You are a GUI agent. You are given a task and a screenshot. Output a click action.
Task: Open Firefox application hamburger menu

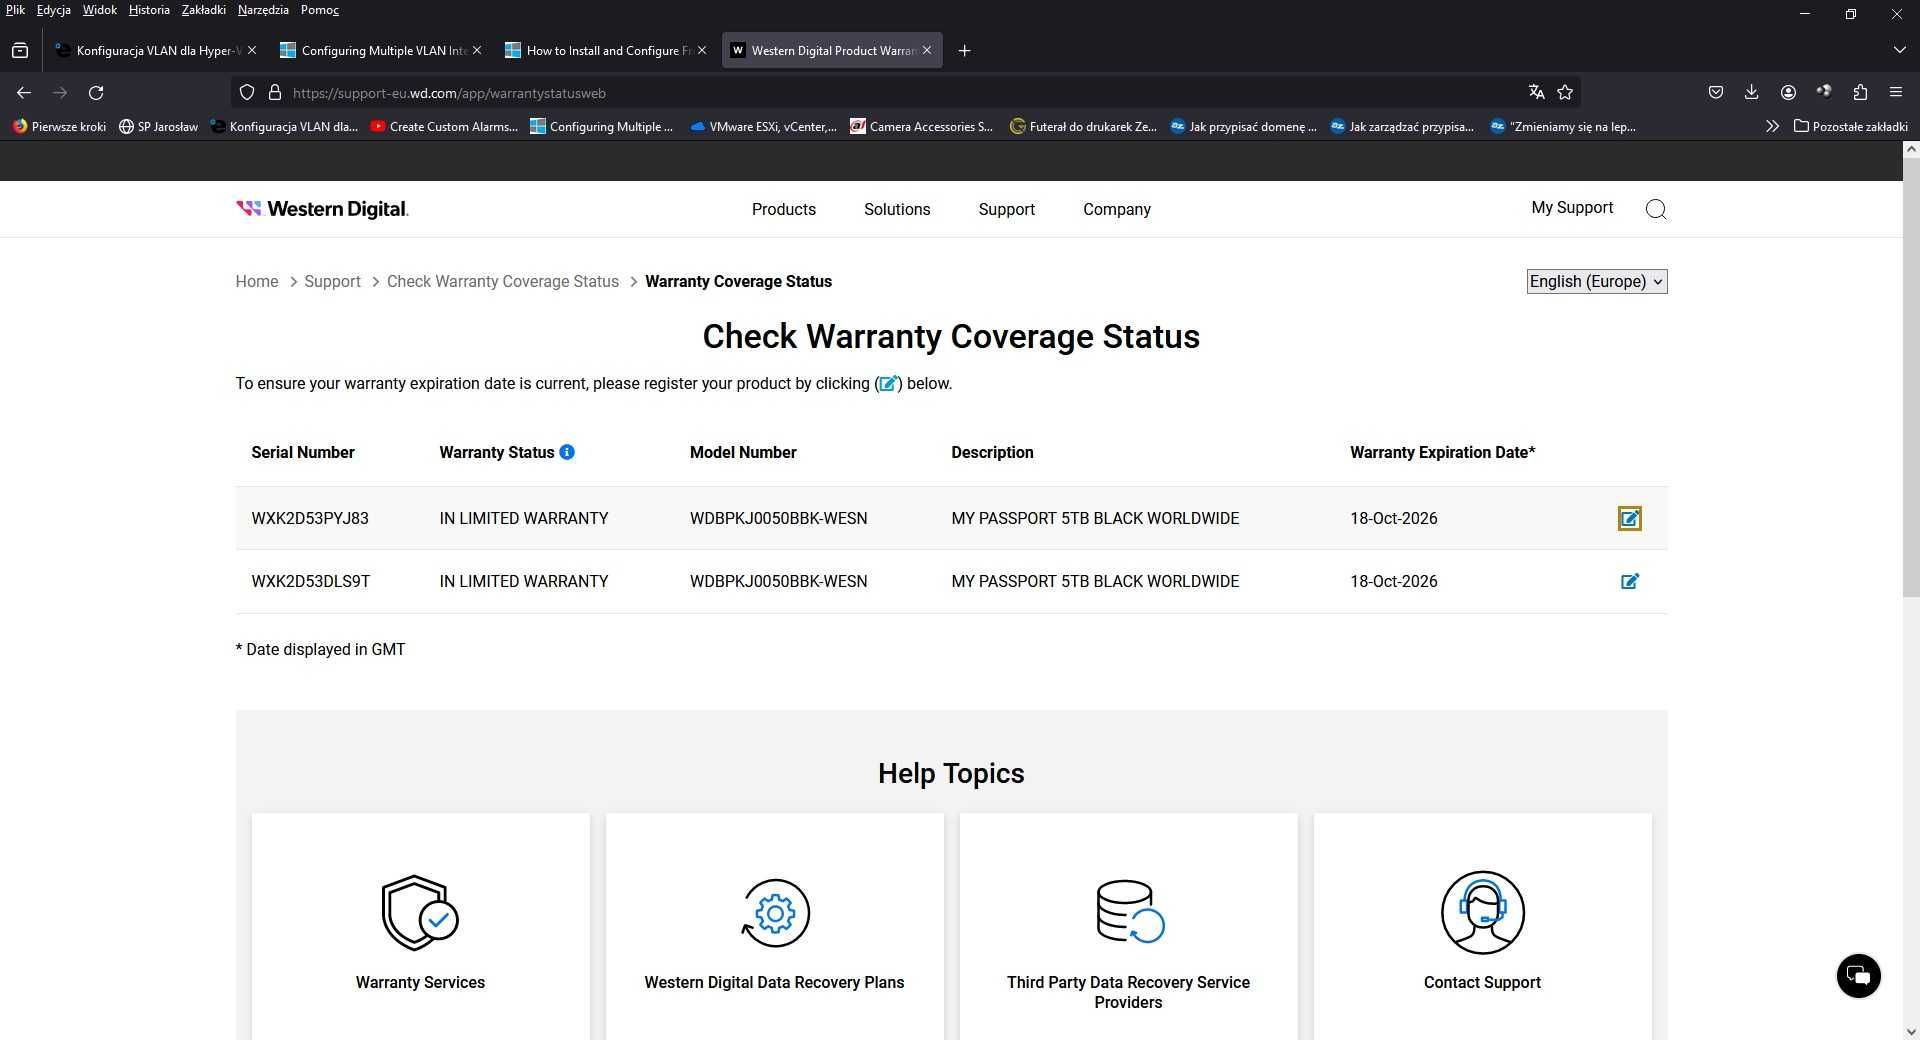pyautogui.click(x=1895, y=92)
